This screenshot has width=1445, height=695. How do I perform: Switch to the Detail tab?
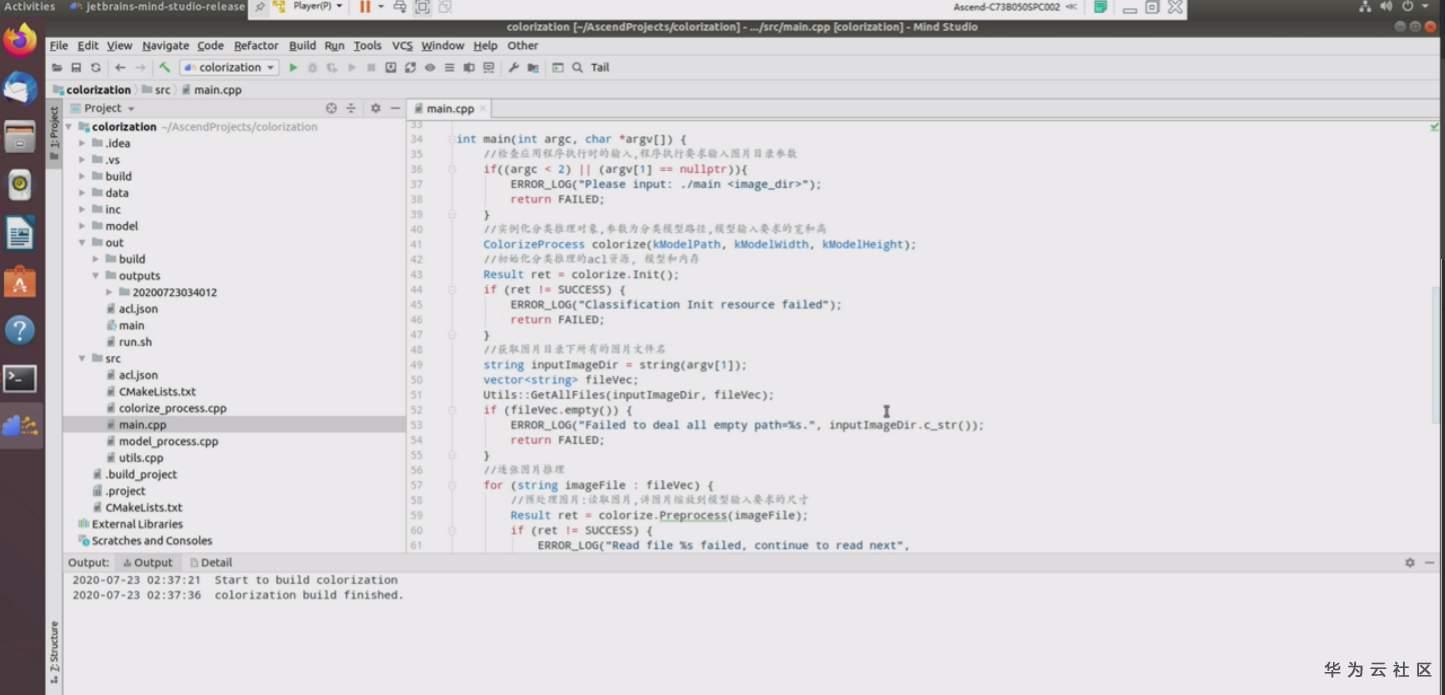211,563
